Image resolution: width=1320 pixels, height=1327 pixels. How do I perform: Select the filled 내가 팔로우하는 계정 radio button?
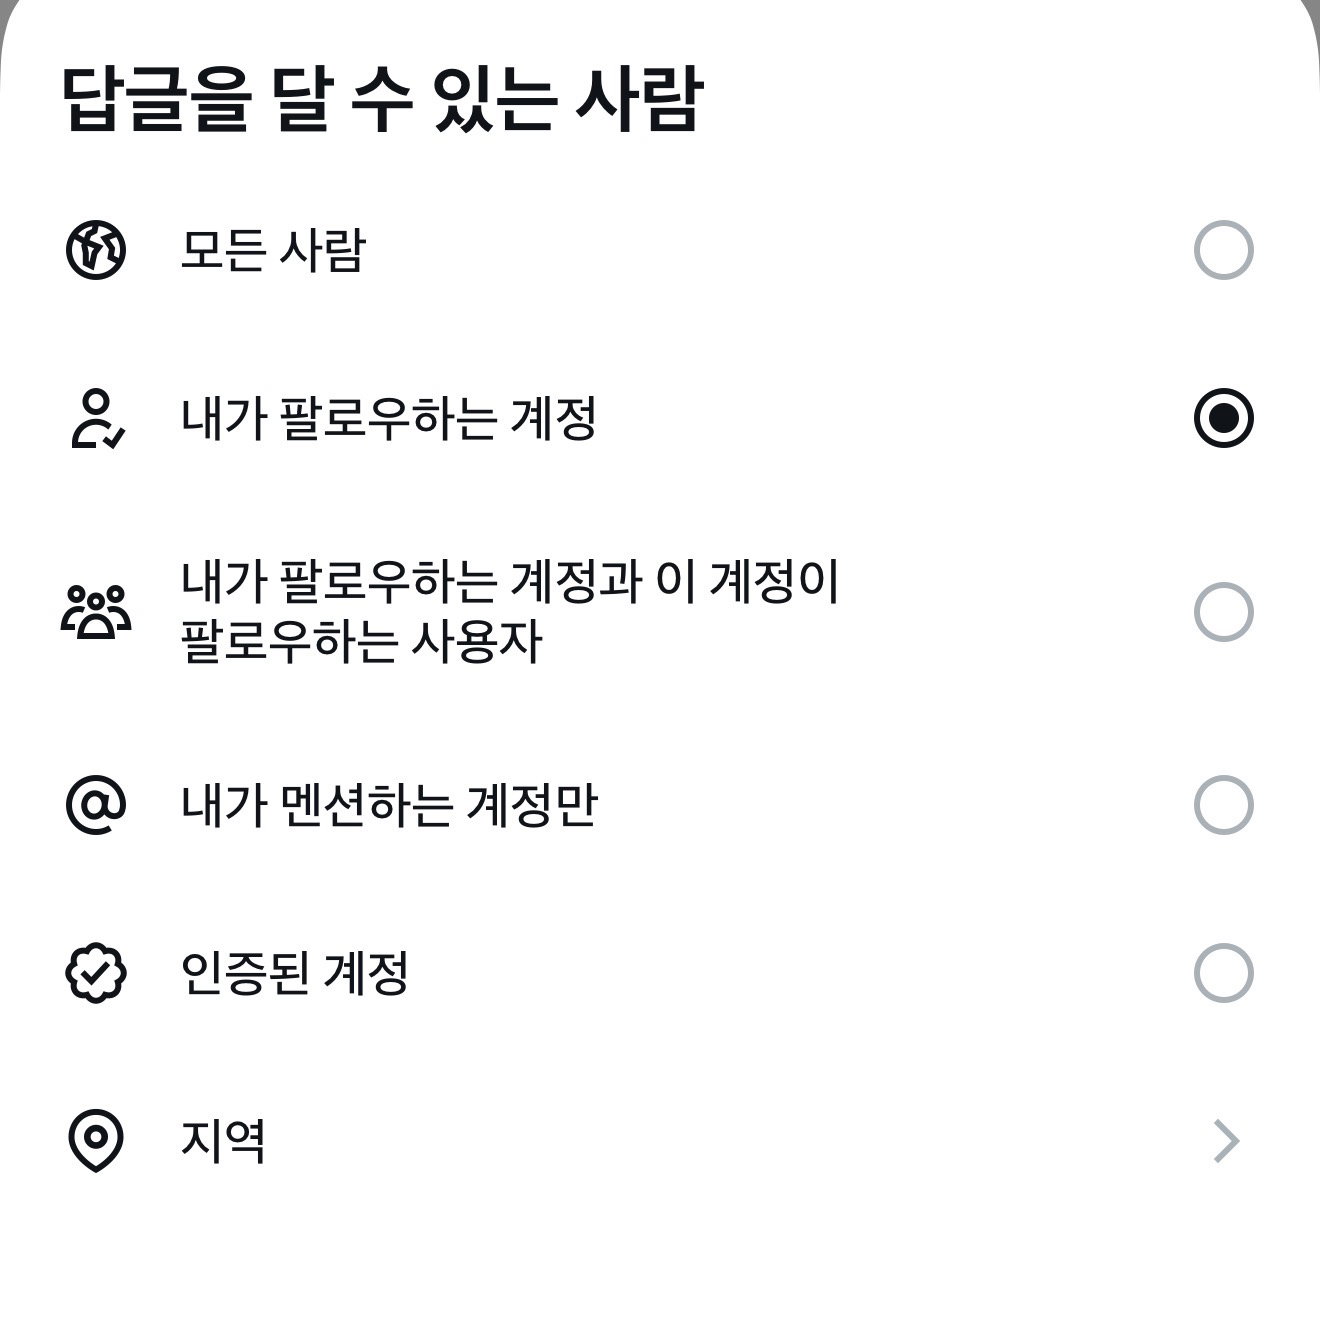coord(1224,419)
